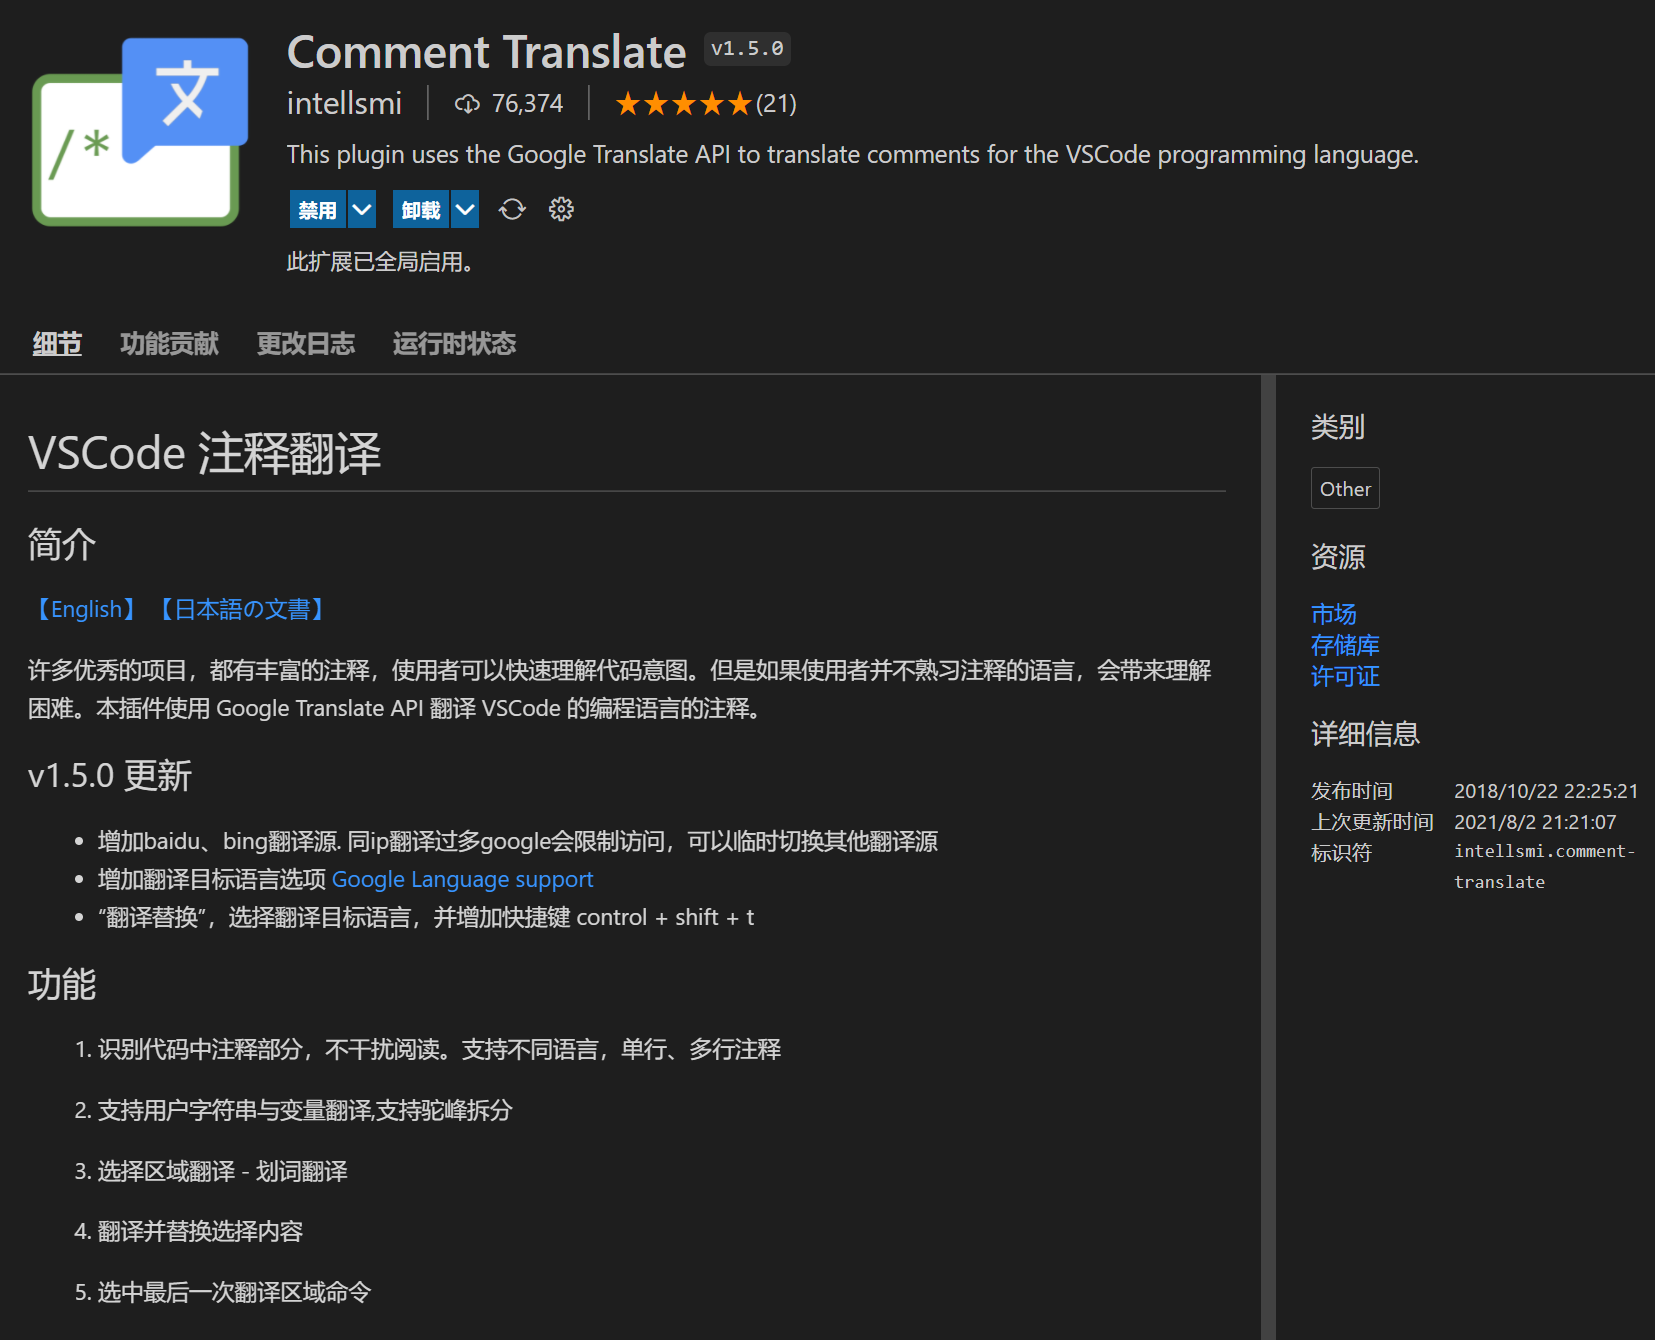Click the Comment Translate extension icon

[x=137, y=130]
